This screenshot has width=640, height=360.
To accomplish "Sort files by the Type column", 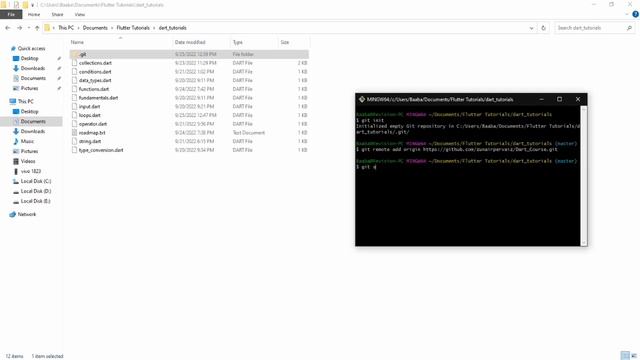I will (238, 42).
